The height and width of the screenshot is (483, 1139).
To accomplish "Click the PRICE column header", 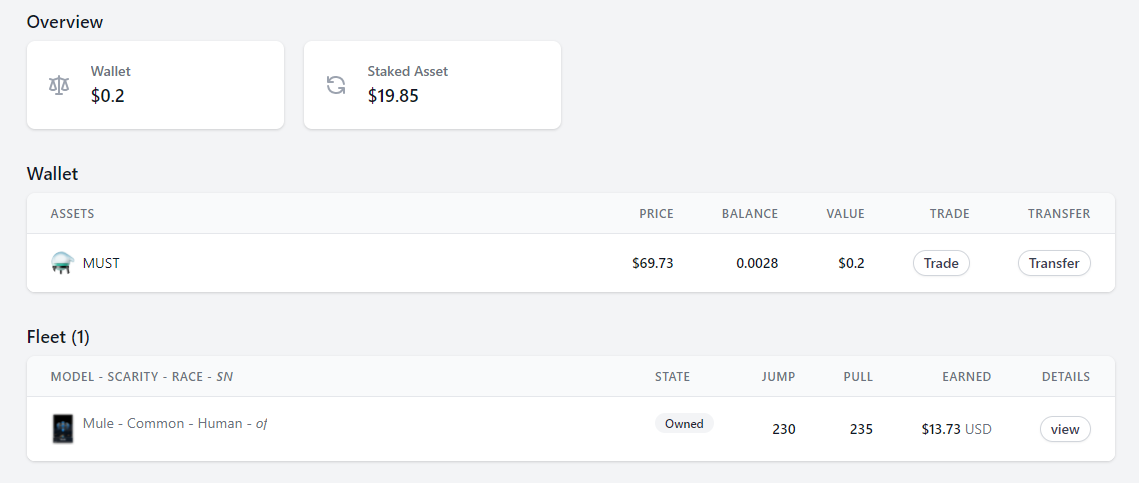I will (656, 214).
